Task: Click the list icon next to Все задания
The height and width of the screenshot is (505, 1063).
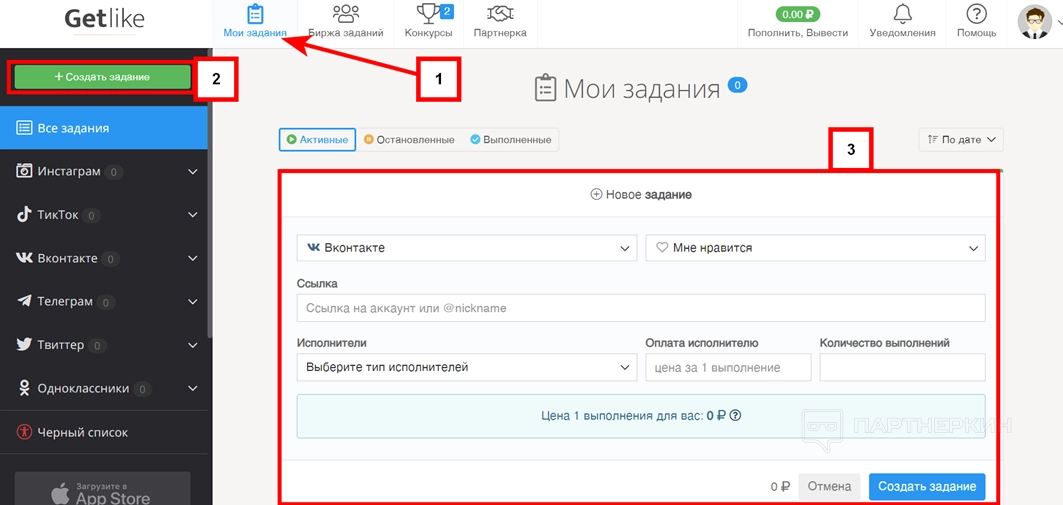Action: click(24, 128)
